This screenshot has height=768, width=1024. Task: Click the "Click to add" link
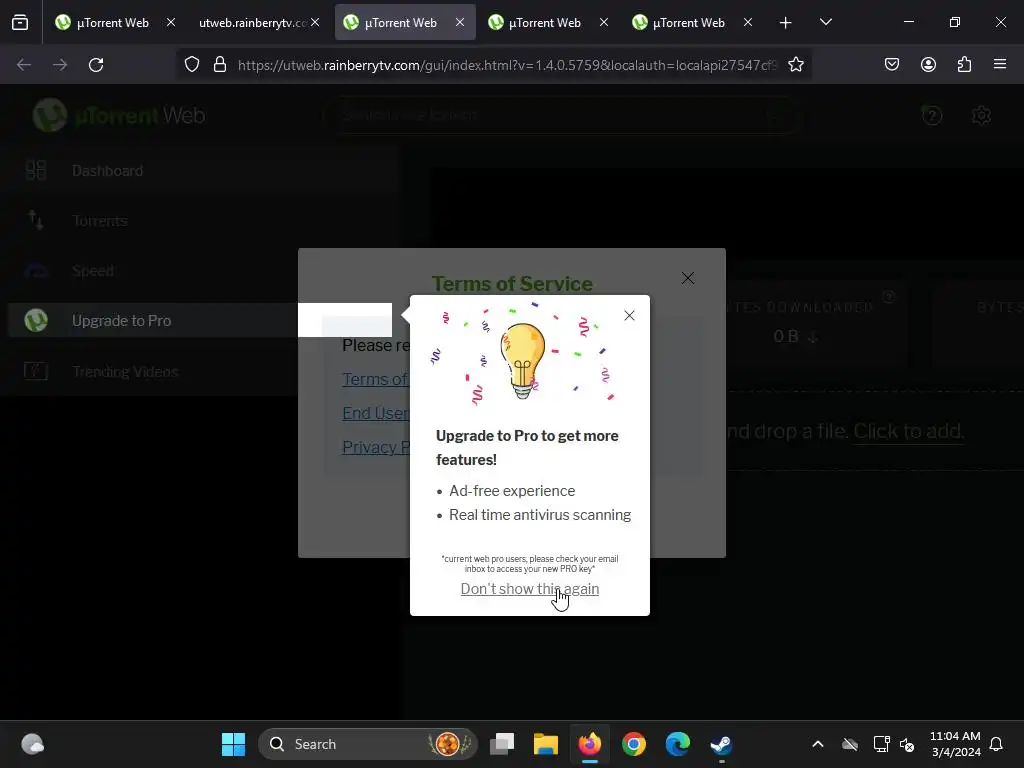tap(908, 431)
